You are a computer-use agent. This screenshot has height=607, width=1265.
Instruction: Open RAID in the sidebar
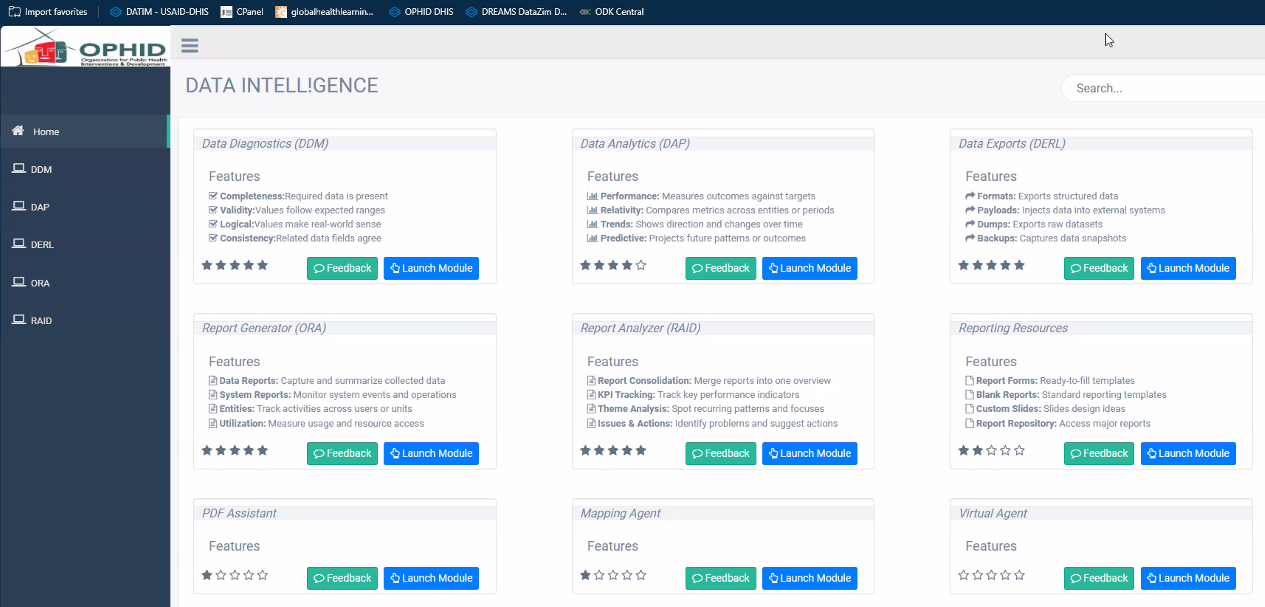84,321
